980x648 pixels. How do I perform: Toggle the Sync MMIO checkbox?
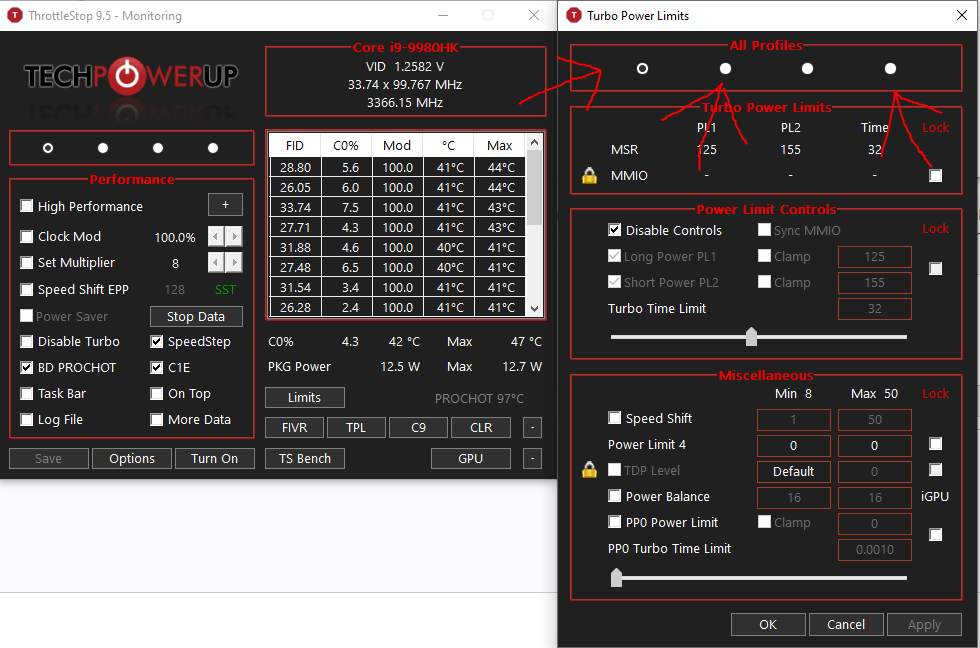point(764,229)
